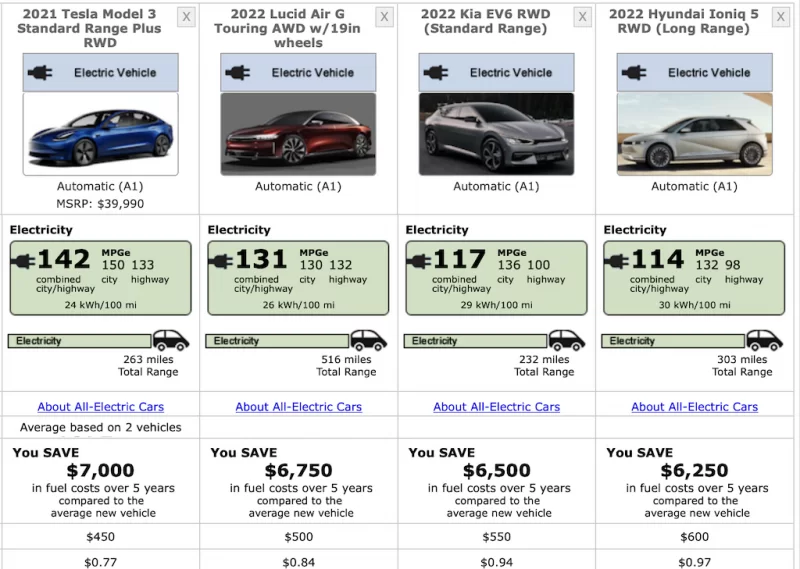Open About All-Electric Cars link under Hyundai

(694, 407)
